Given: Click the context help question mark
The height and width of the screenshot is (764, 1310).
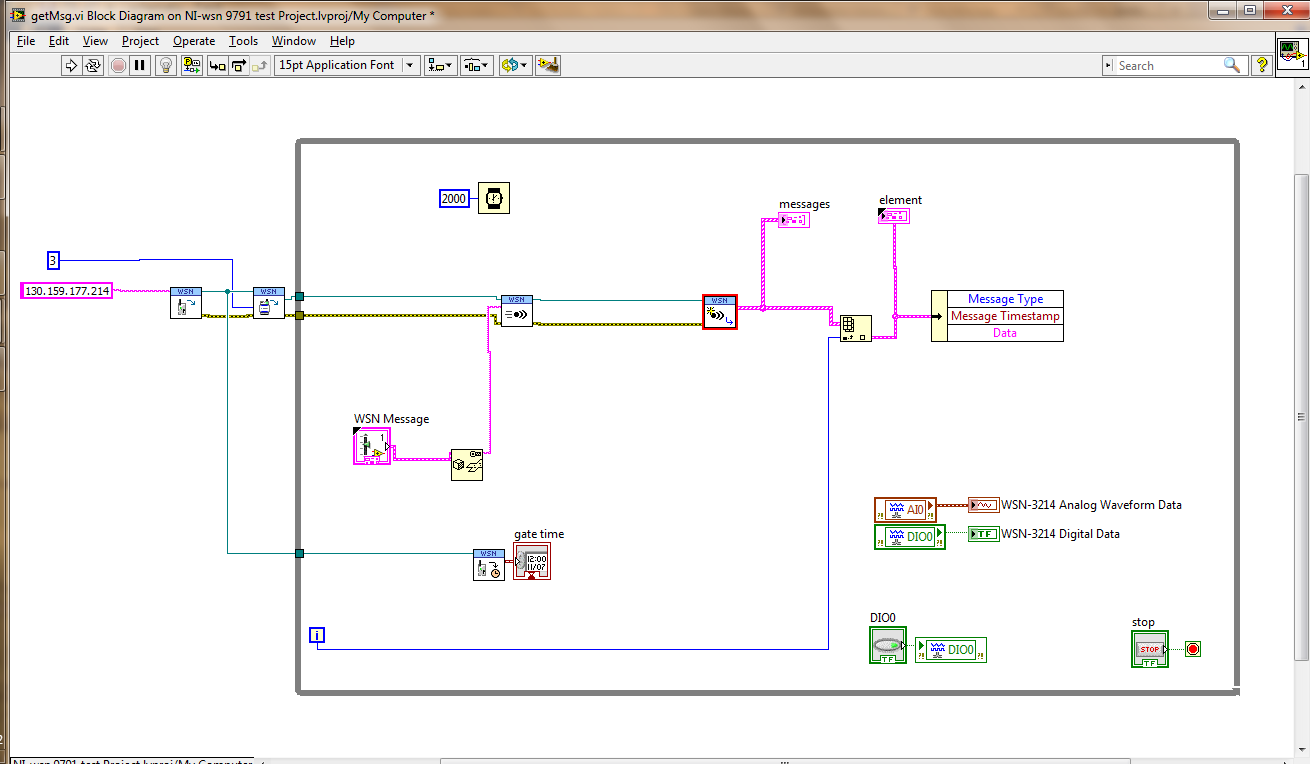Looking at the screenshot, I should (x=1262, y=65).
